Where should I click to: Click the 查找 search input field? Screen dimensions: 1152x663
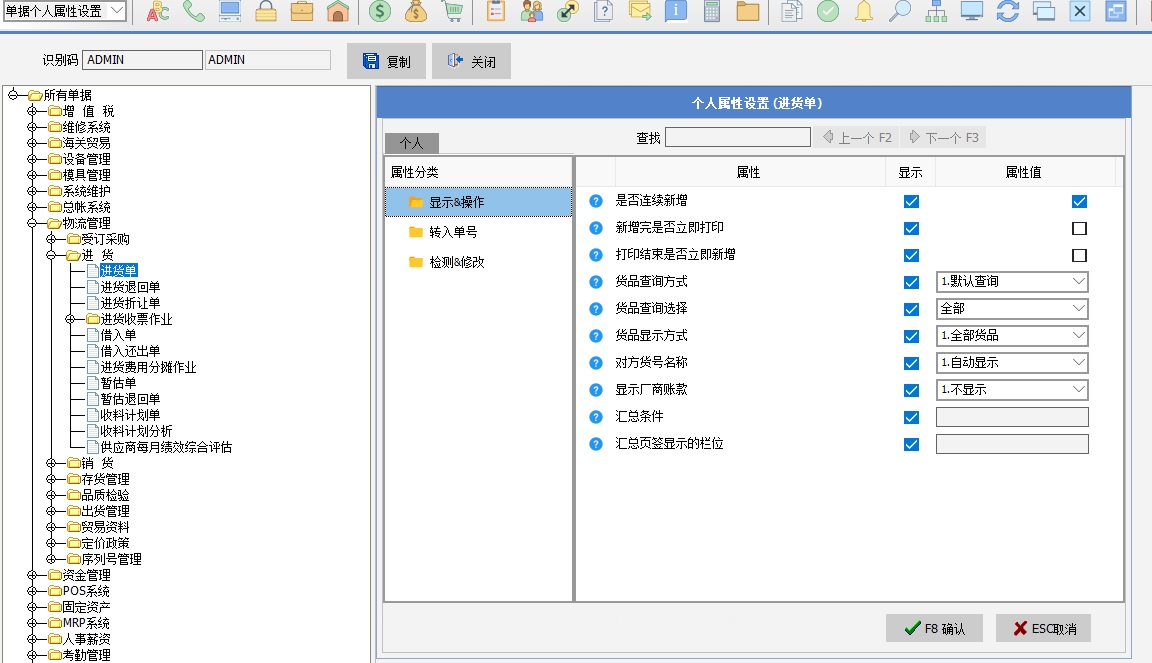[737, 138]
